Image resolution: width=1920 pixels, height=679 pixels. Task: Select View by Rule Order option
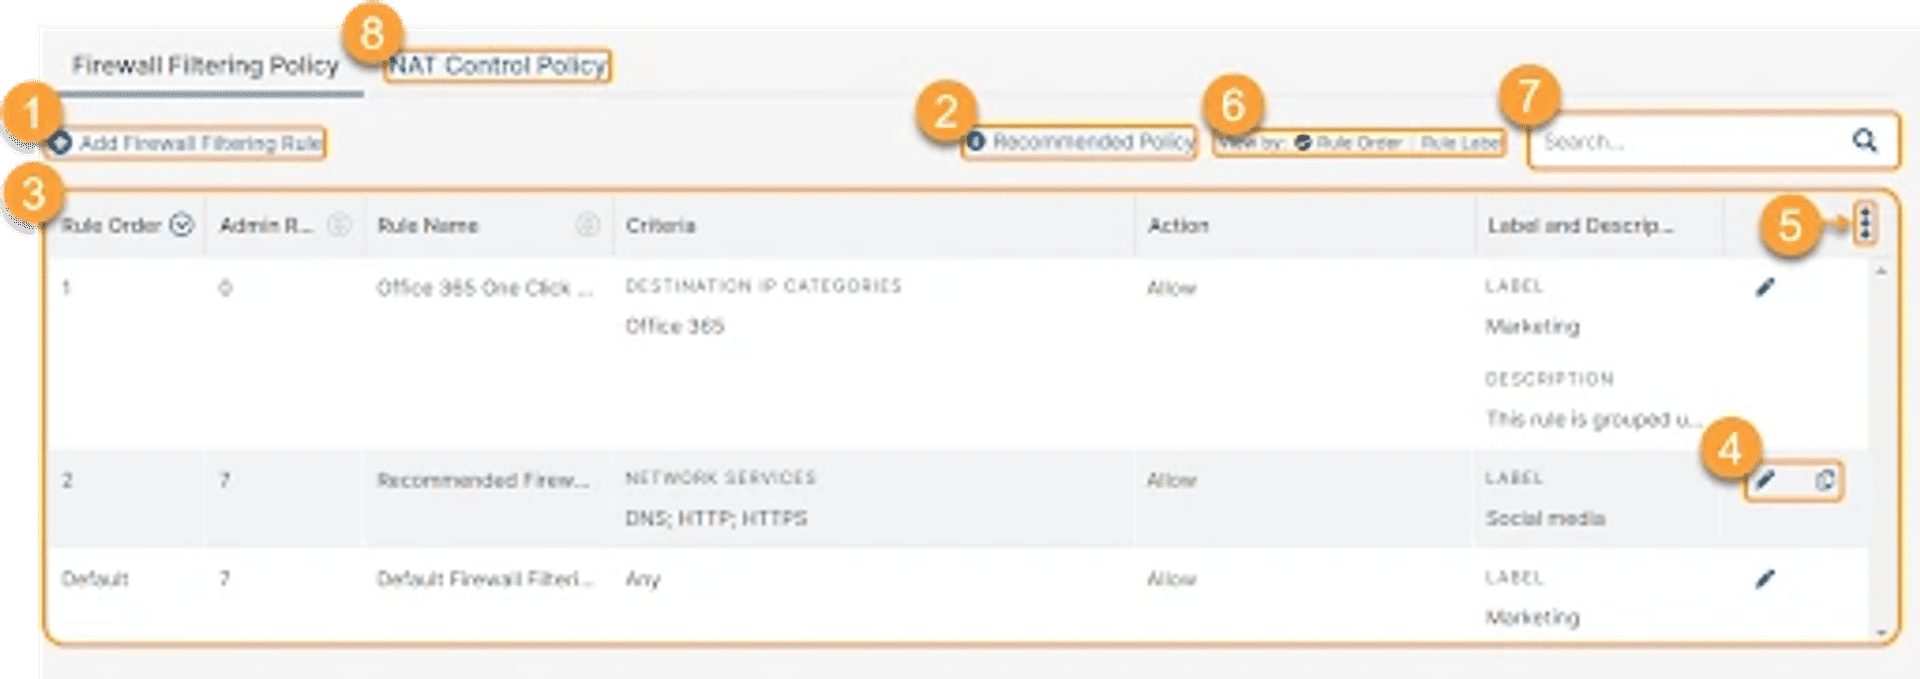1348,143
